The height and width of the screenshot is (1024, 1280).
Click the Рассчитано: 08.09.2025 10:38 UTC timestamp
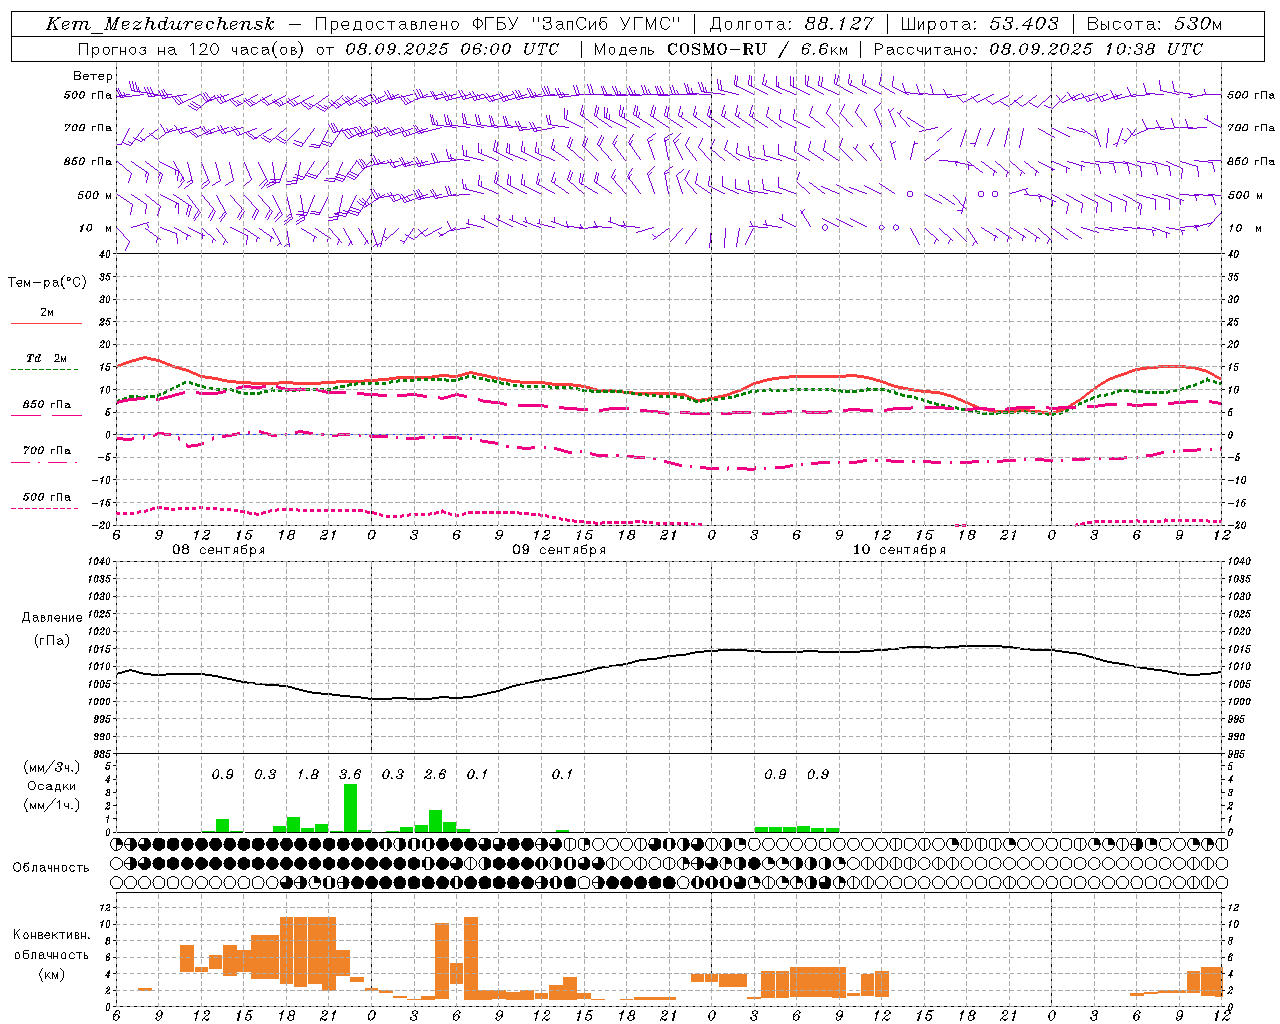coord(1038,49)
